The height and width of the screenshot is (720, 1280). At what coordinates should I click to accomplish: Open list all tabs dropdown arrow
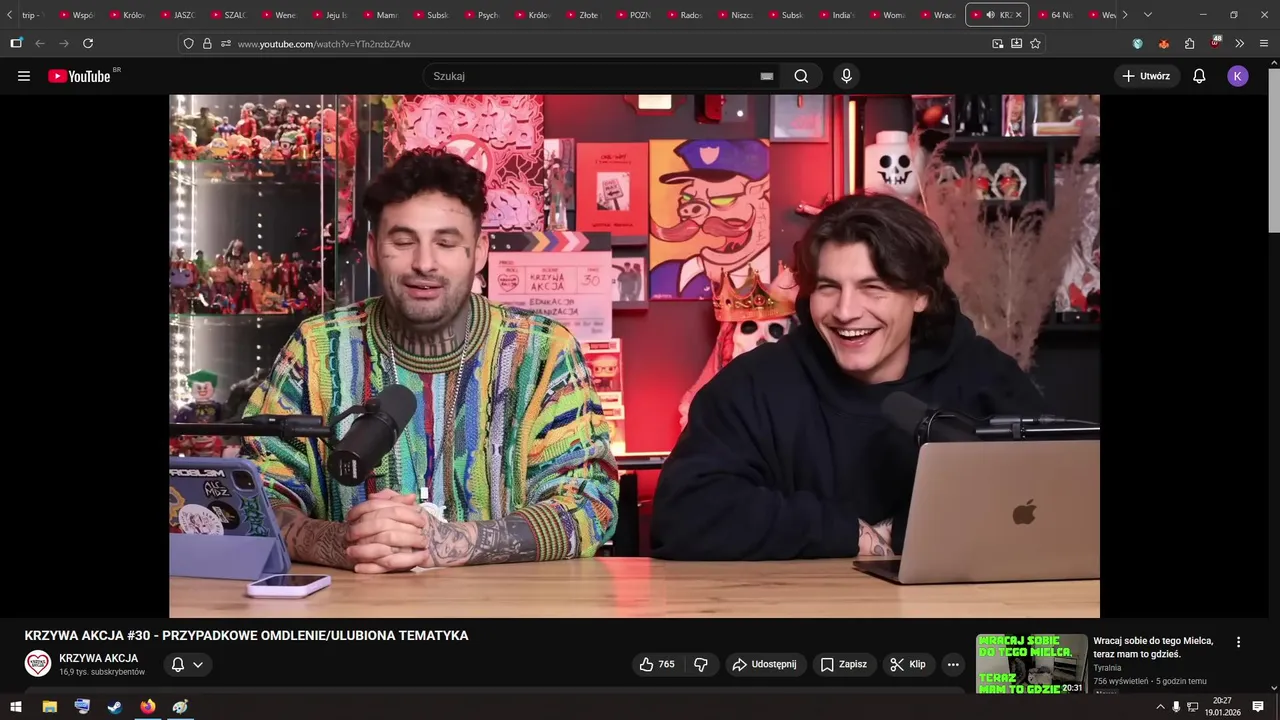tap(1147, 15)
